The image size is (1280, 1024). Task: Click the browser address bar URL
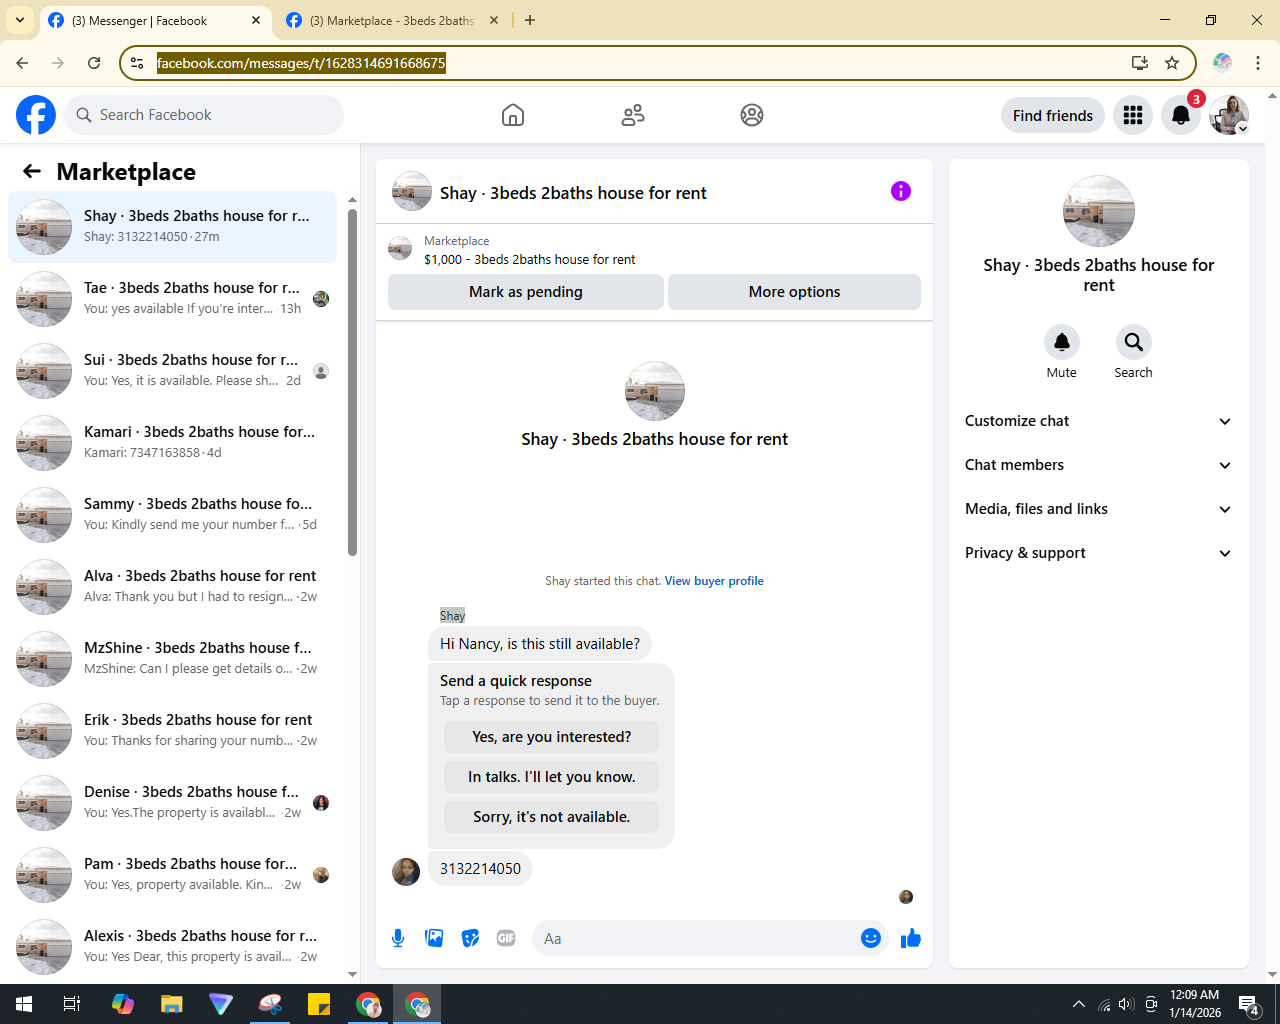301,63
